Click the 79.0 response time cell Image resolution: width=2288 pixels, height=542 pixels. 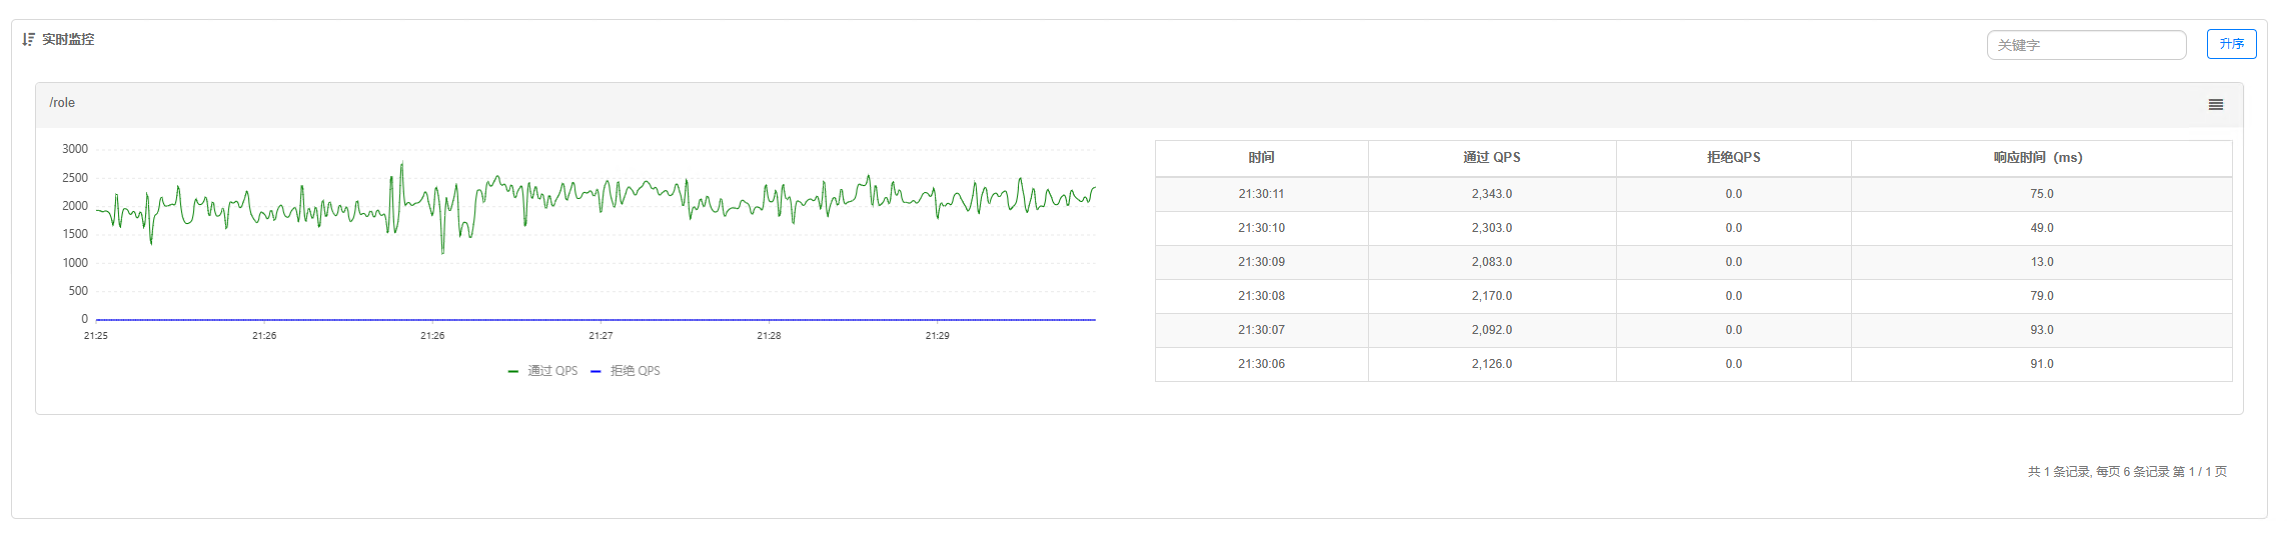pos(2041,296)
